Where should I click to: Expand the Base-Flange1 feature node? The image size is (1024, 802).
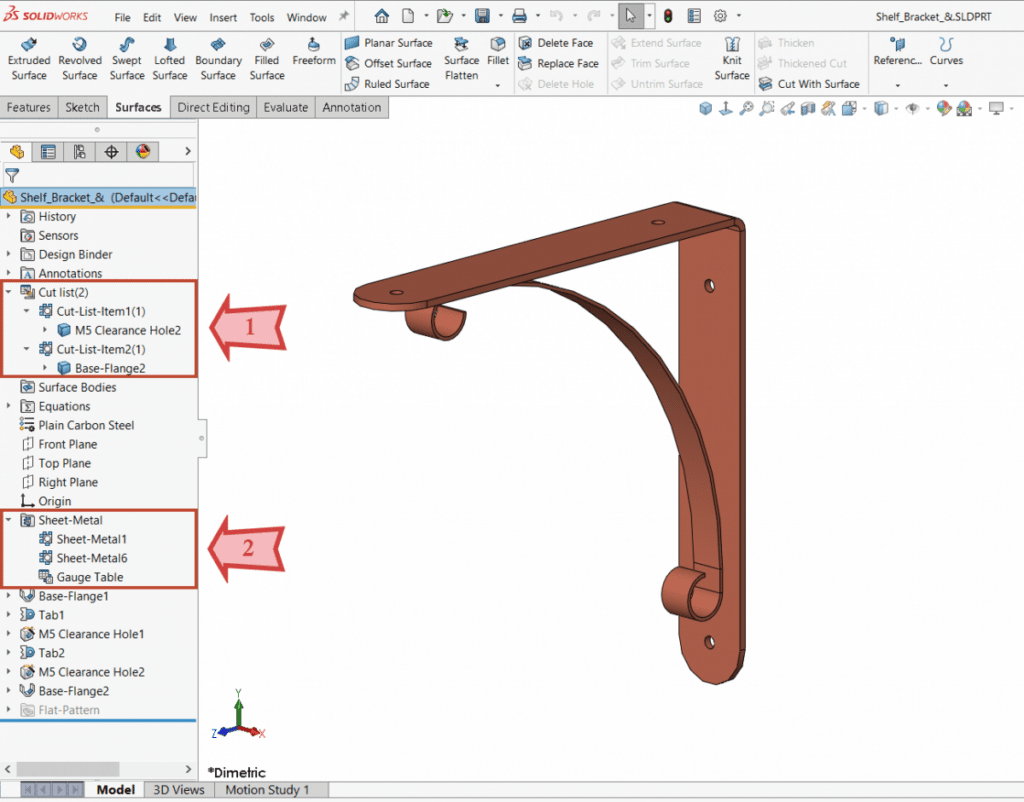point(8,595)
